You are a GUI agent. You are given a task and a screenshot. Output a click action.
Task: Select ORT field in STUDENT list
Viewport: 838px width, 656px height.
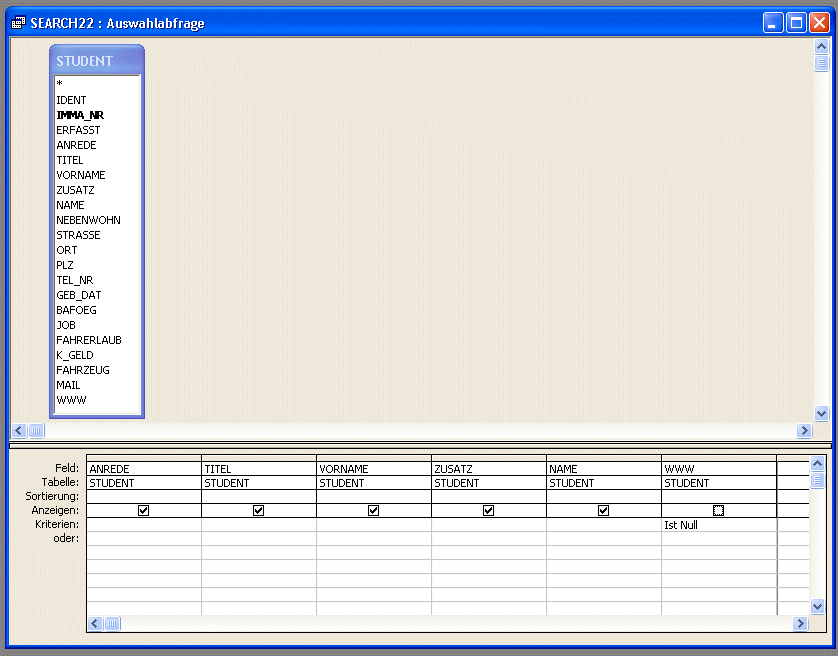(x=97, y=250)
